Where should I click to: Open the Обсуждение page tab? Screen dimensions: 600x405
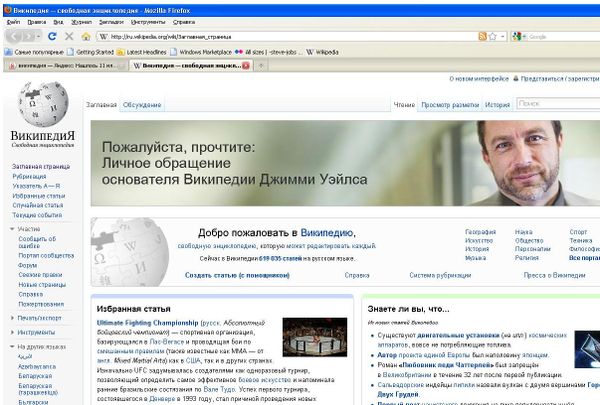pos(142,105)
